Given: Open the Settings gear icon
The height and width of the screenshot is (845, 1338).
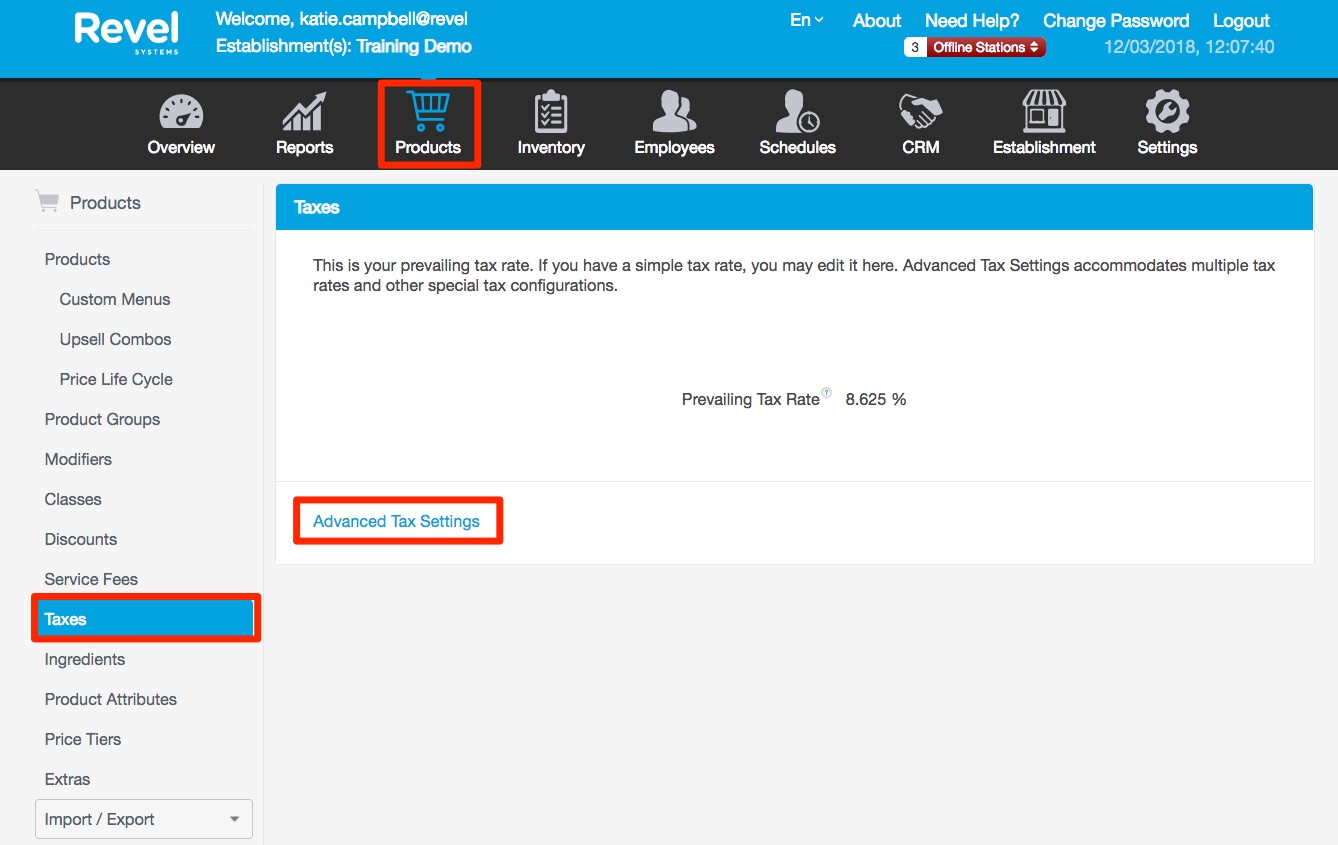Looking at the screenshot, I should pos(1166,113).
